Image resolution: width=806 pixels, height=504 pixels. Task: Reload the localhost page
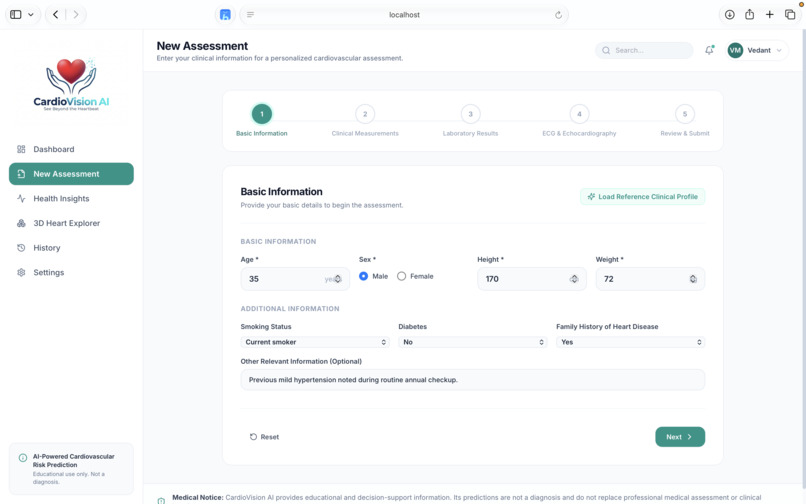click(x=558, y=14)
